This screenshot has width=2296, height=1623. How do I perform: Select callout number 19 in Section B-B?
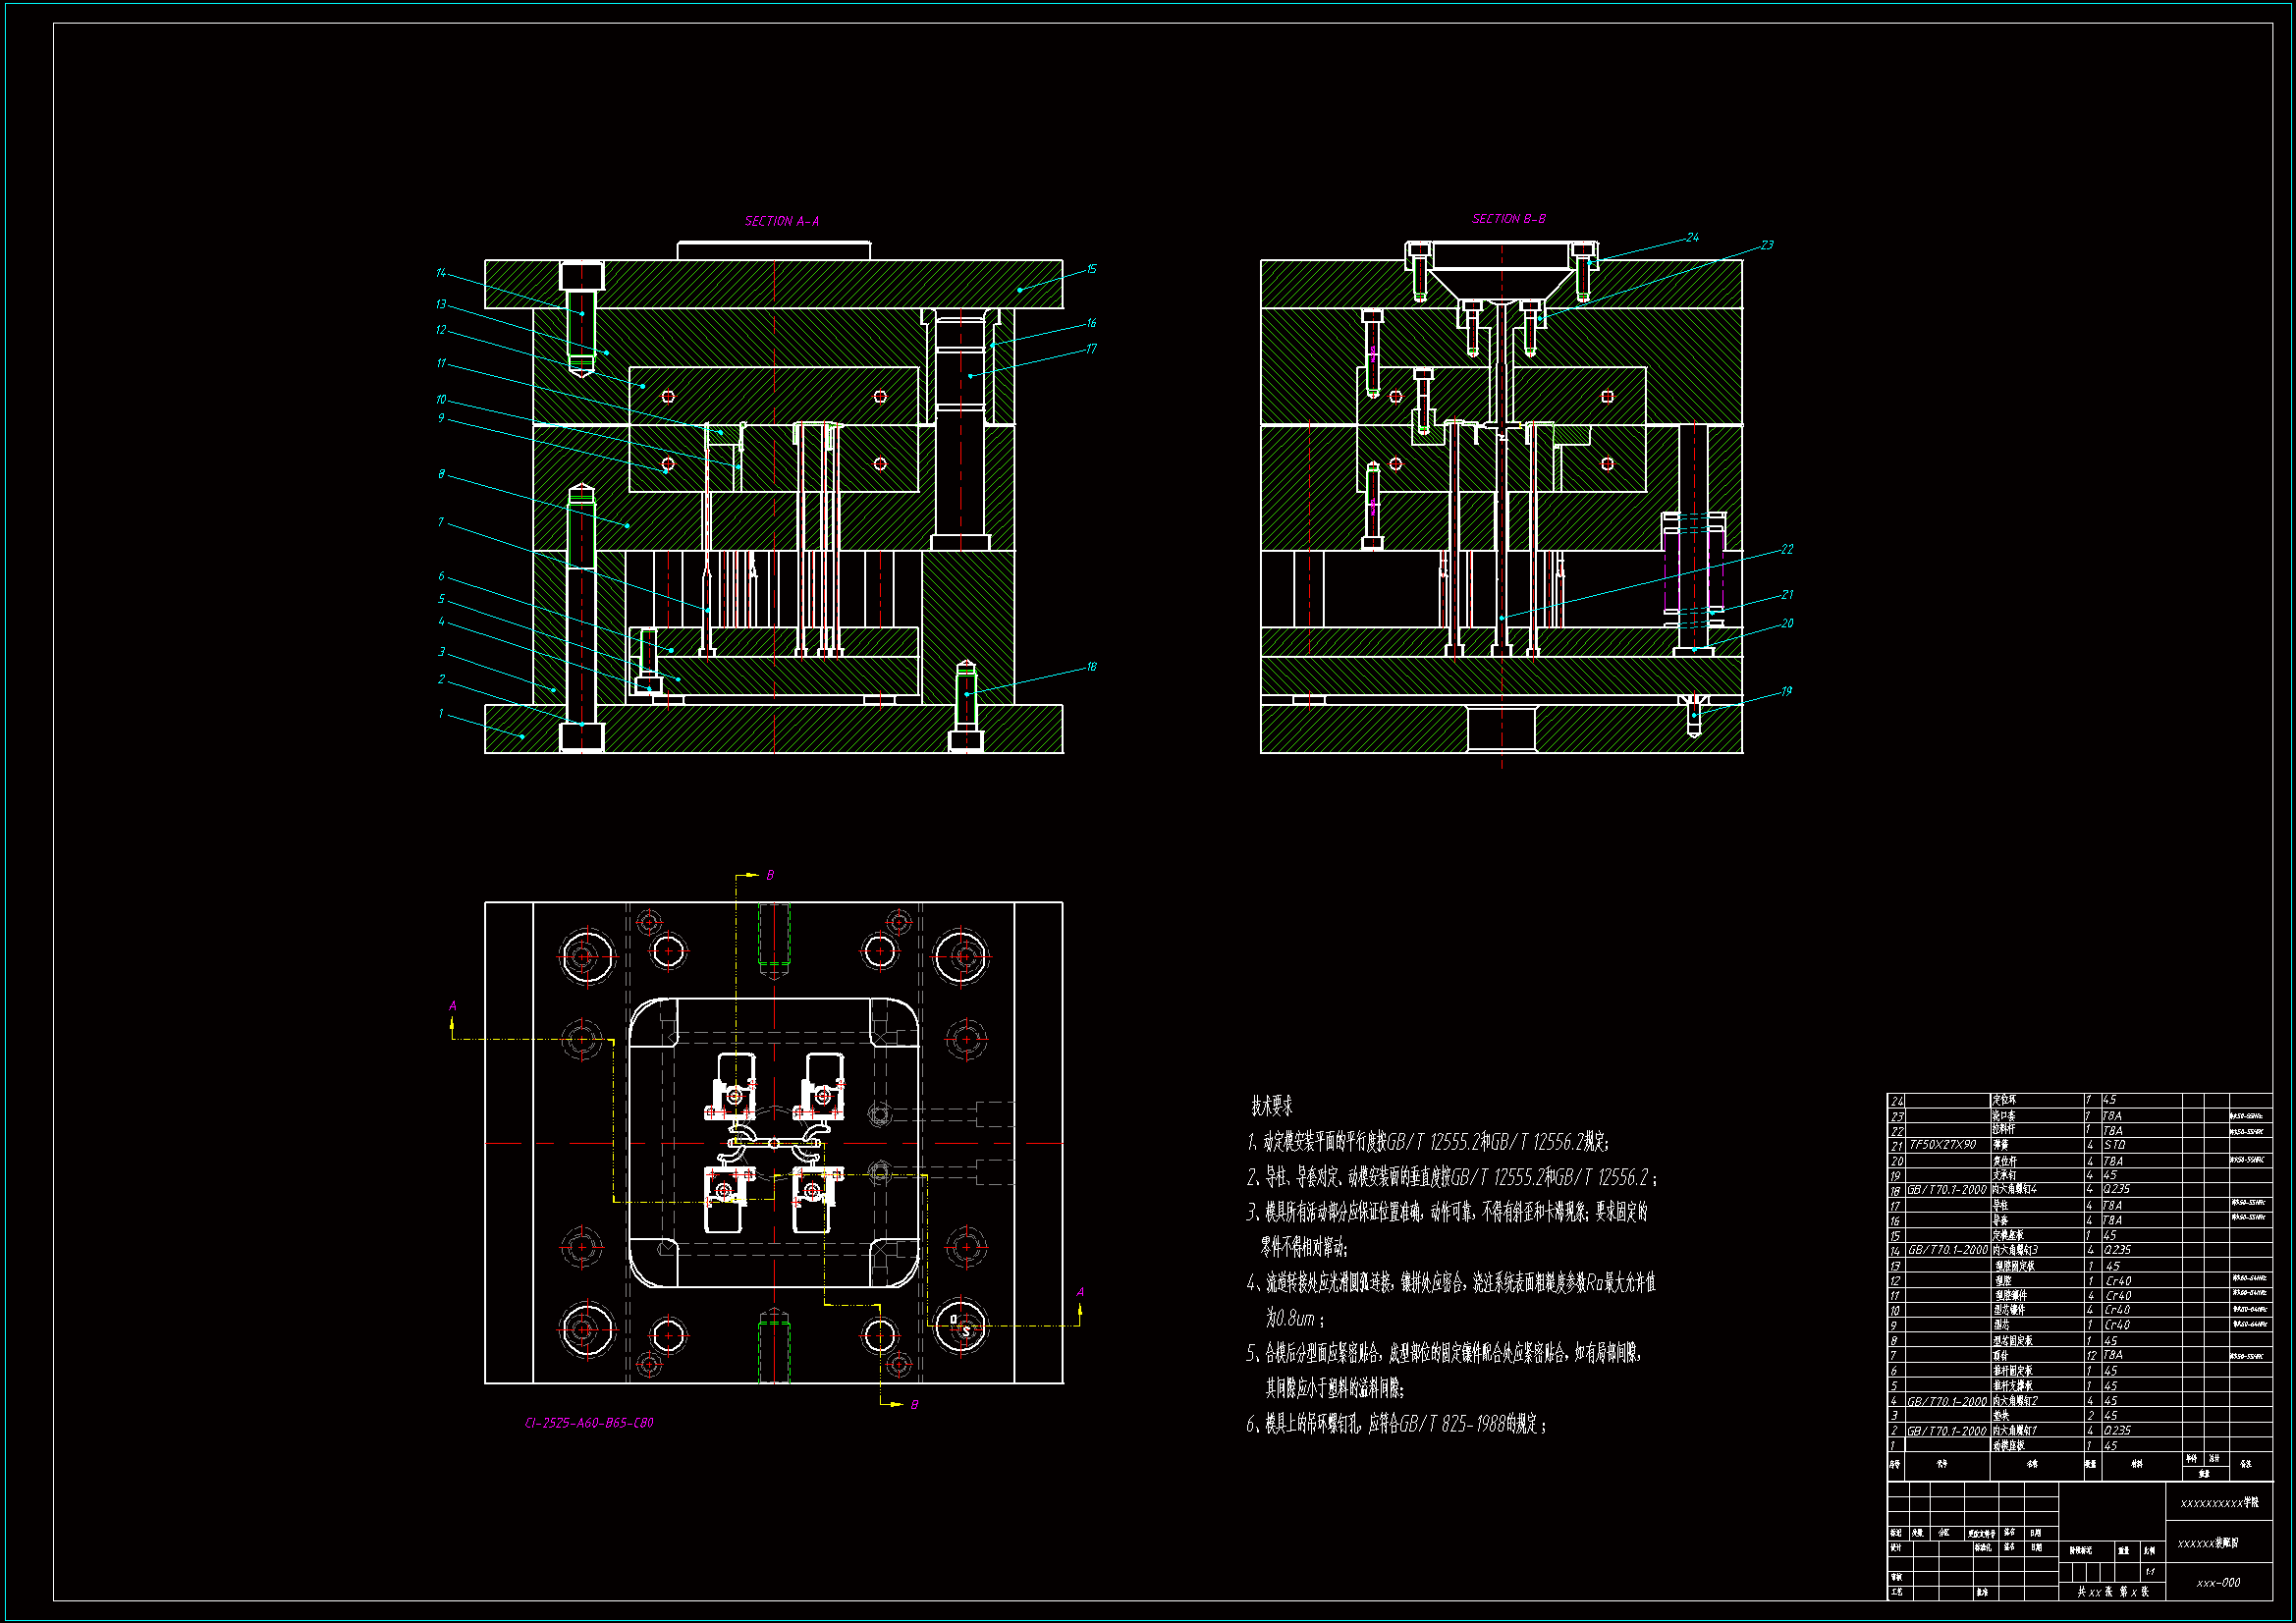1786,690
